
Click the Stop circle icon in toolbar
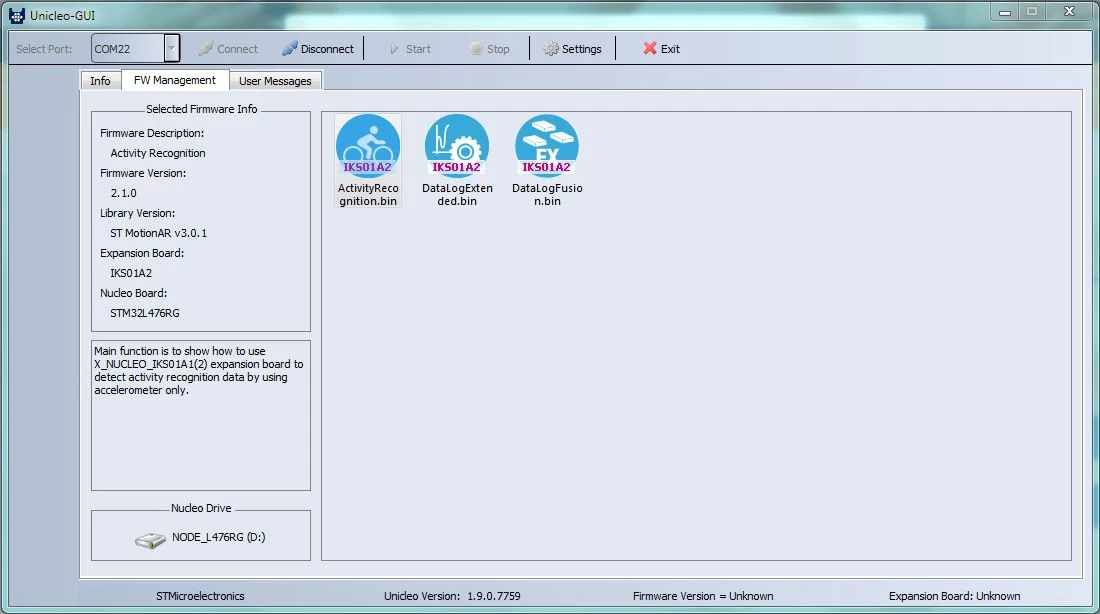tap(476, 48)
